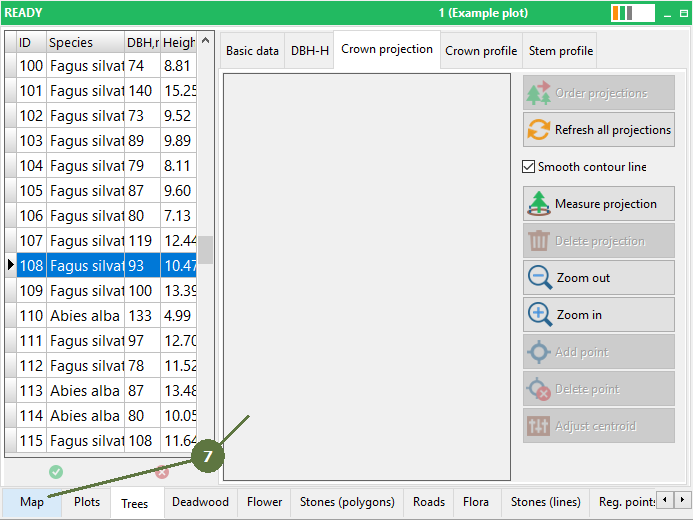Image resolution: width=693 pixels, height=520 pixels.
Task: Sort table by the Species column header
Action: [x=84, y=43]
